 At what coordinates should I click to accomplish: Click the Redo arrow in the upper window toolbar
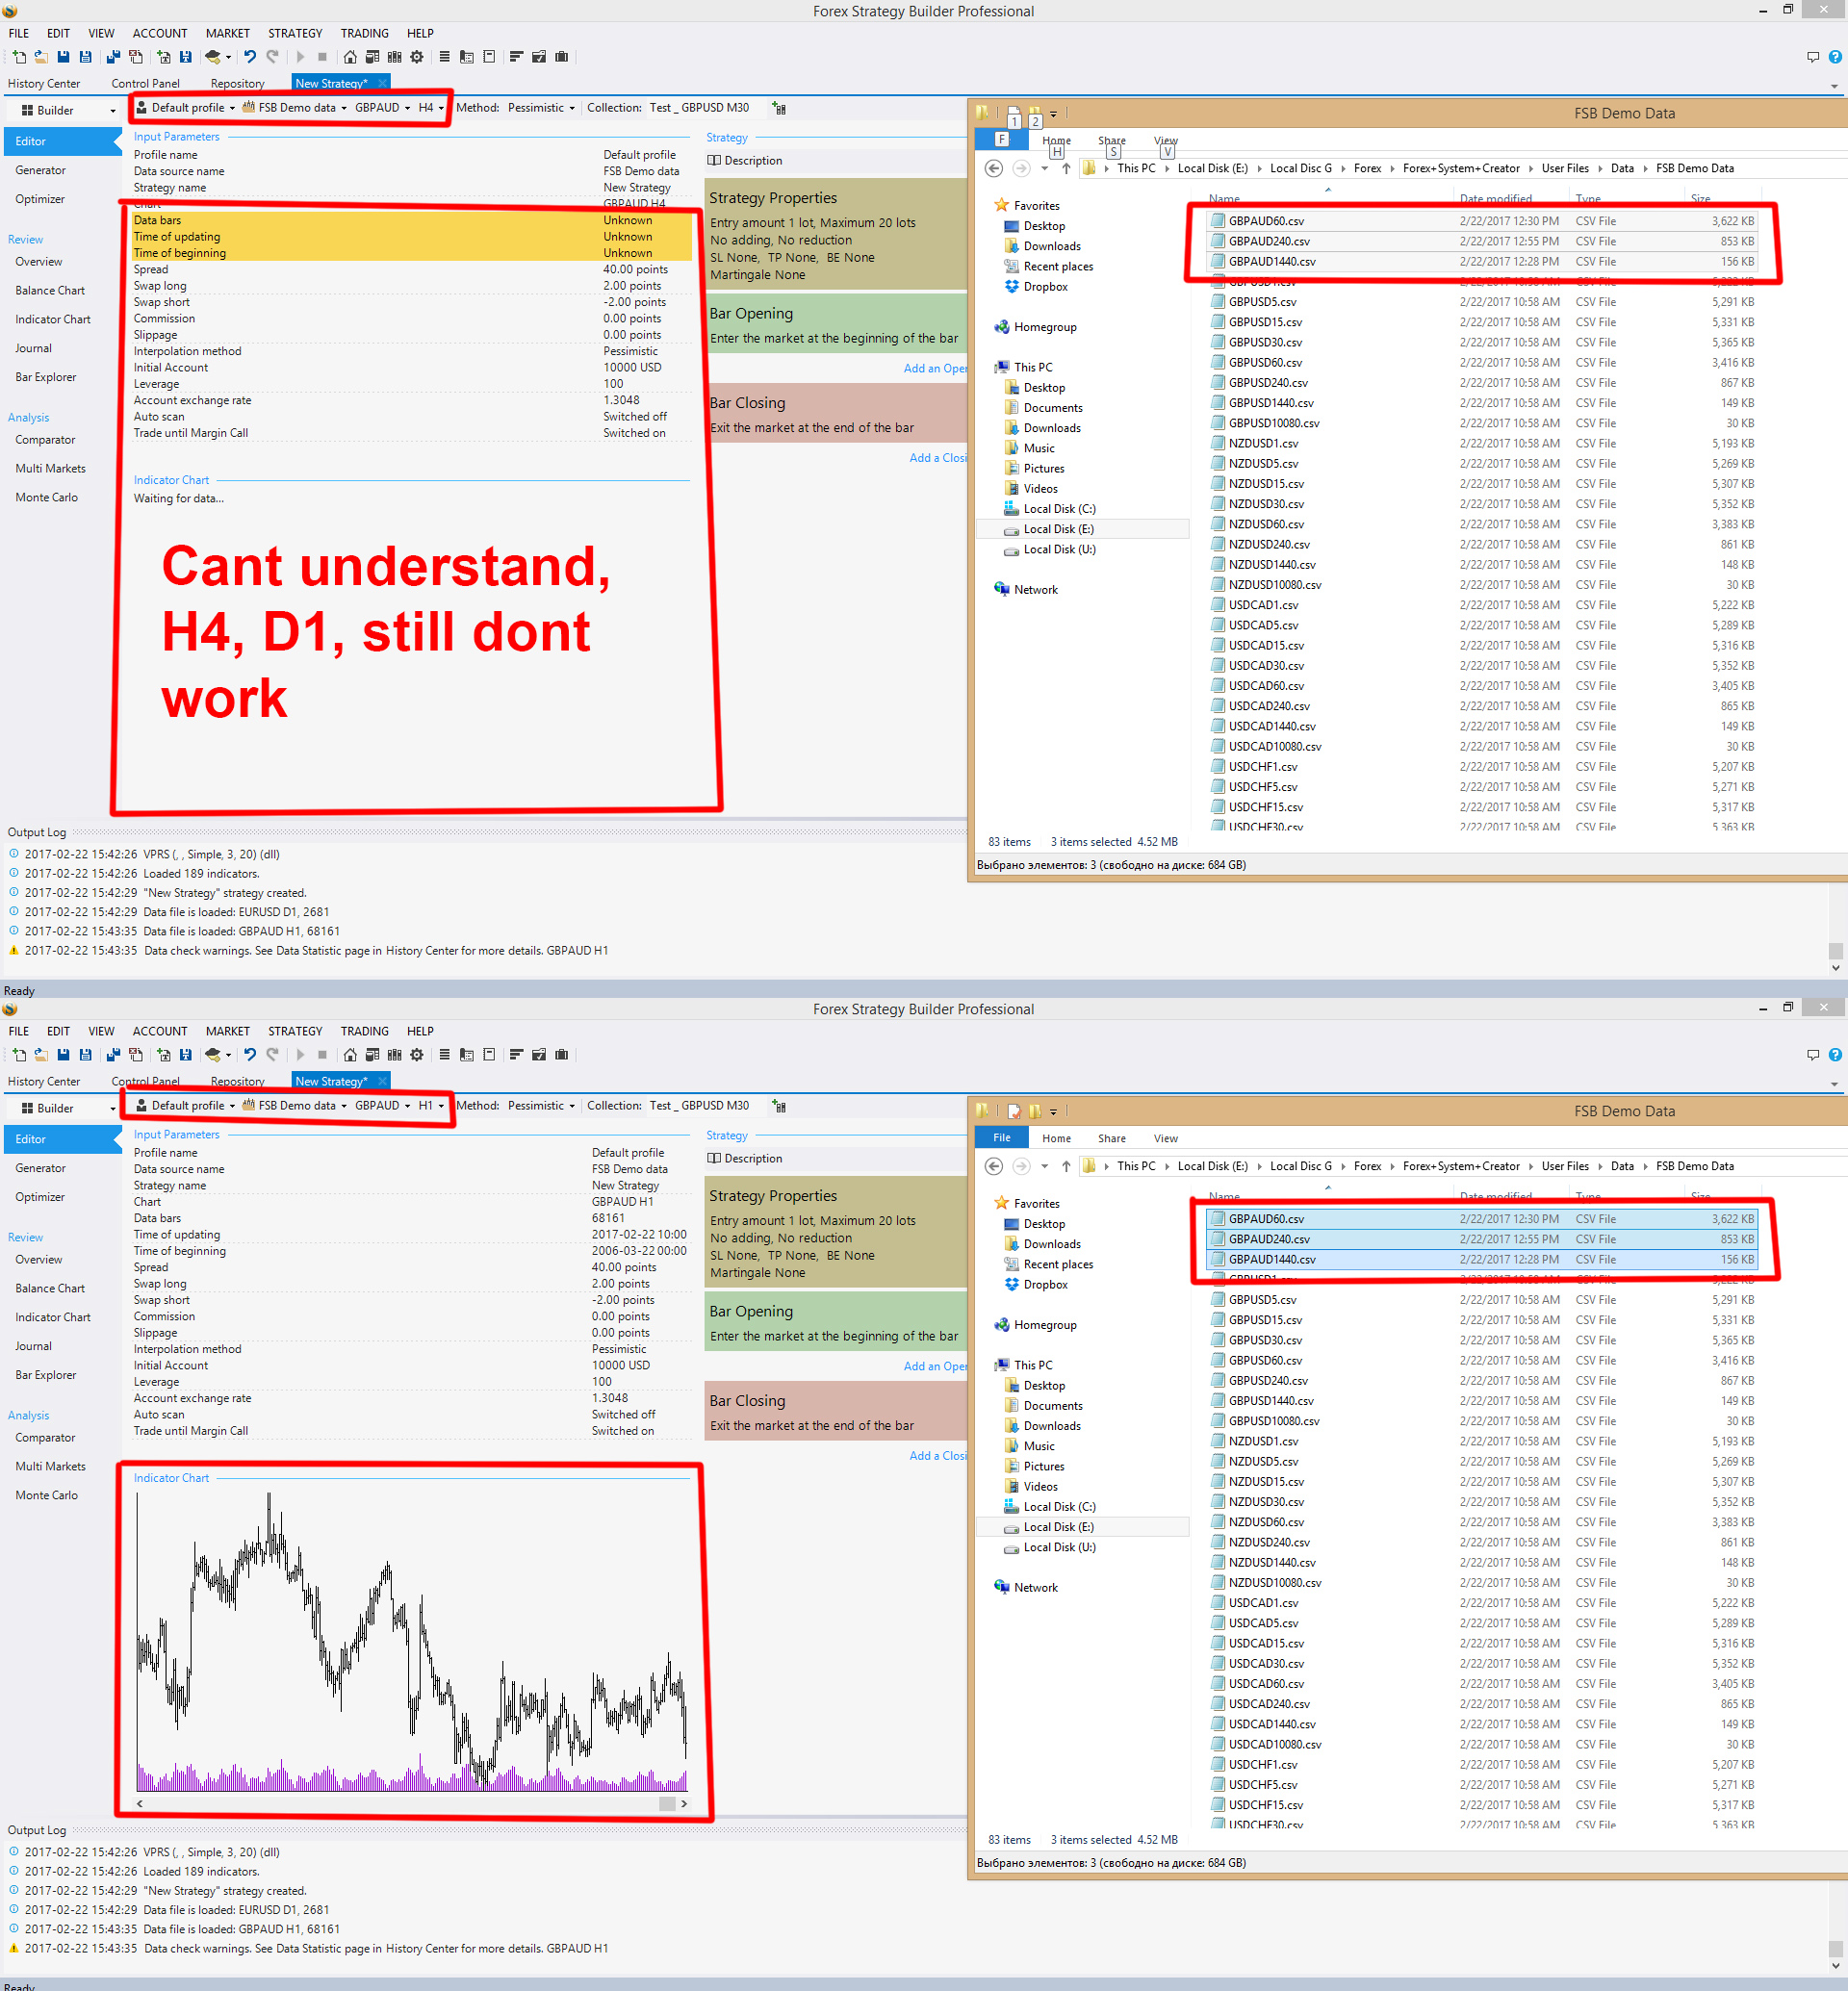coord(272,57)
